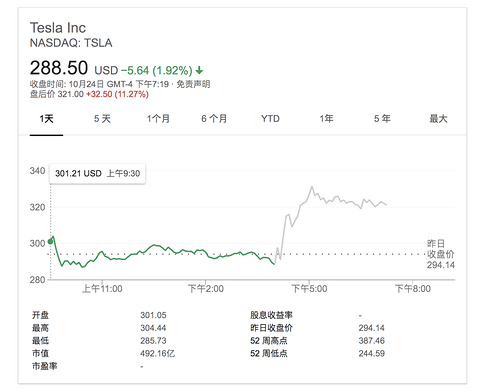
Task: Click the 301.21 USD chart tooltip
Action: point(97,173)
